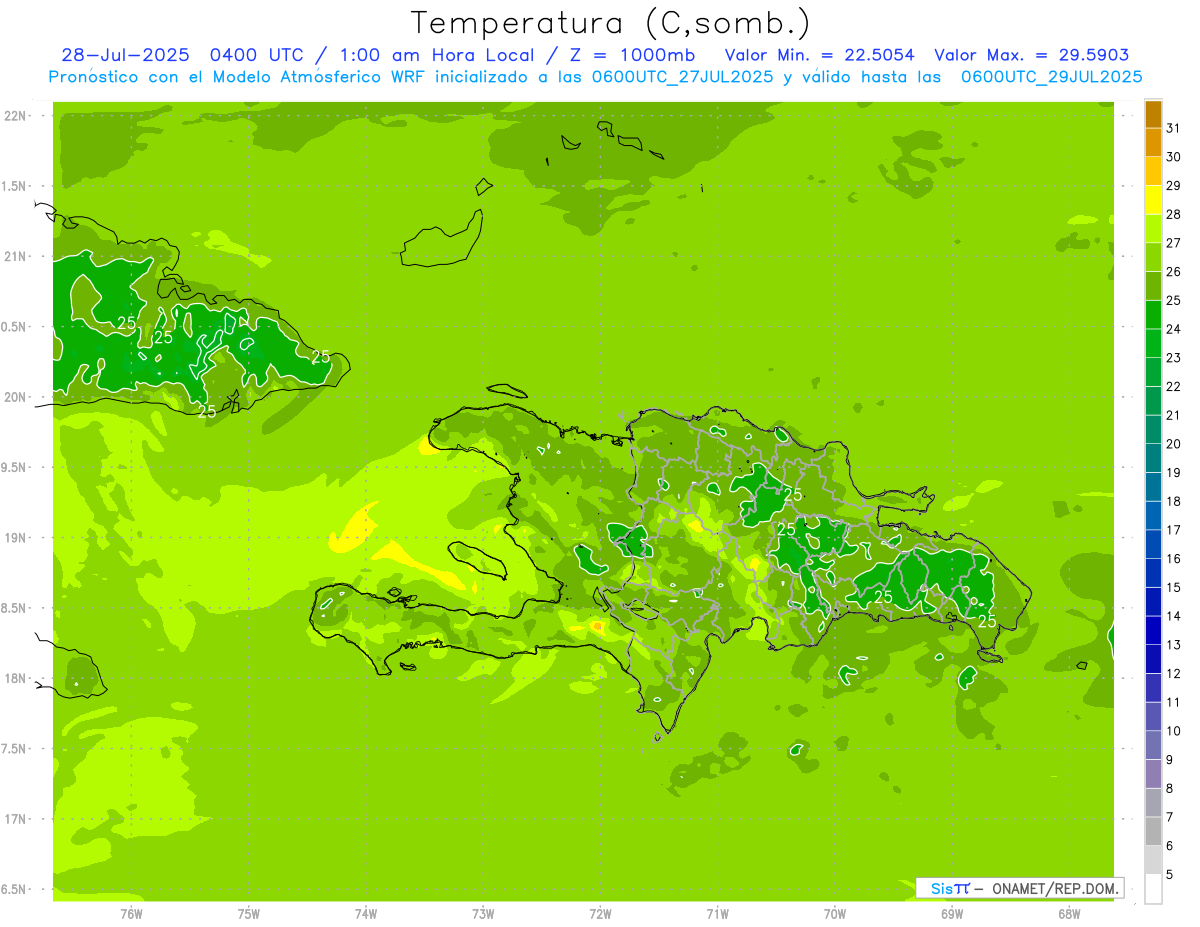The width and height of the screenshot is (1200, 927).
Task: Click the '70W' longitude axis label
Action: click(835, 914)
